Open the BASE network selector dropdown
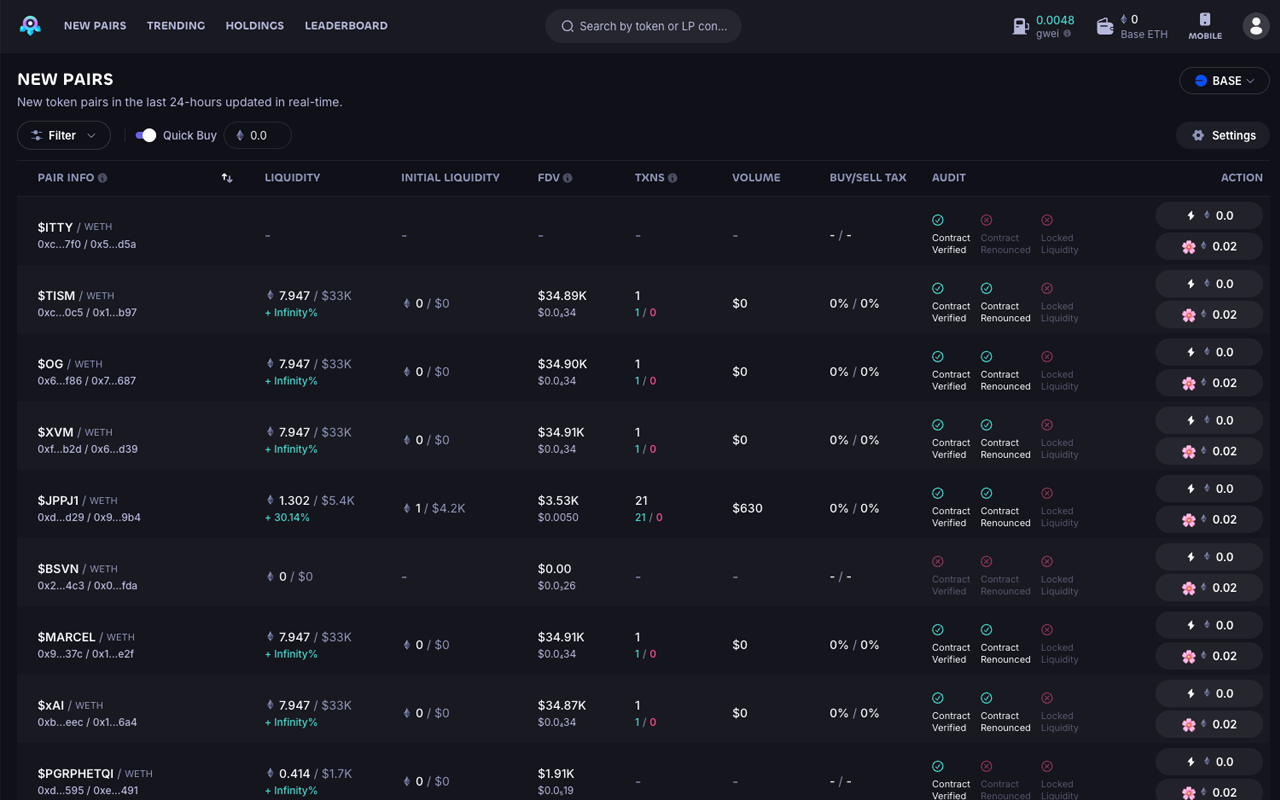This screenshot has width=1280, height=800. click(x=1224, y=80)
